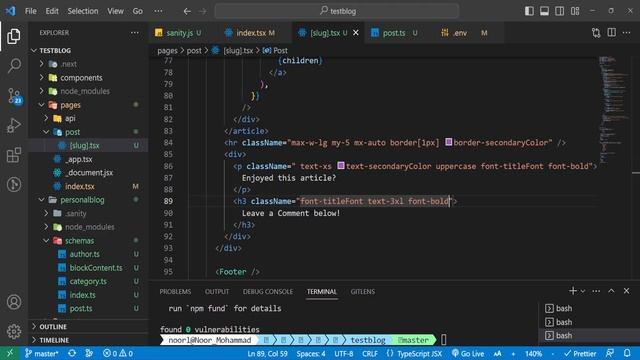
Task: Click the master branch in status bar
Action: pos(42,353)
